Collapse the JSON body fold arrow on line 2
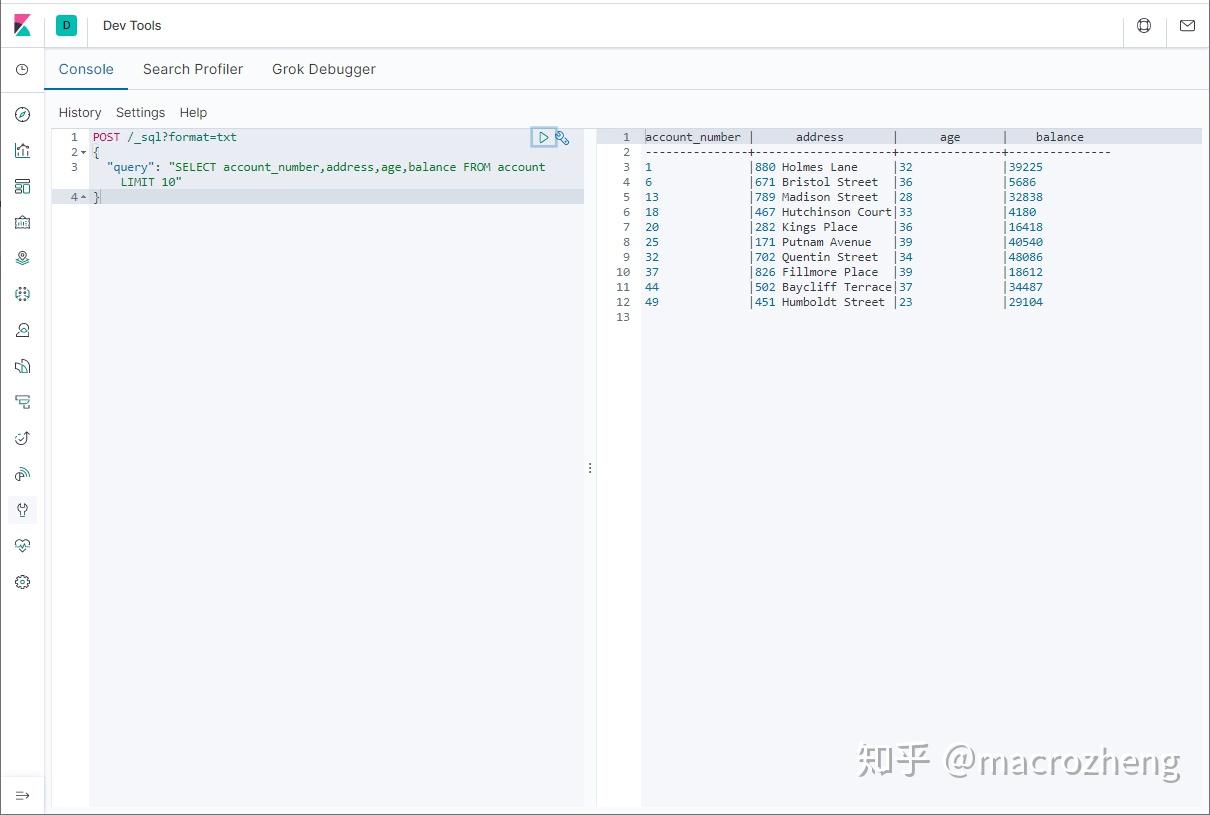Screen dimensions: 1210x815 (84, 151)
